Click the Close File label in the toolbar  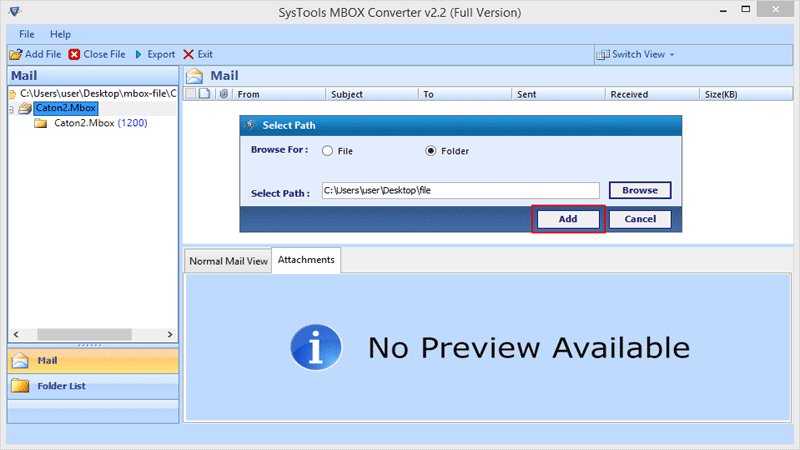coord(104,54)
